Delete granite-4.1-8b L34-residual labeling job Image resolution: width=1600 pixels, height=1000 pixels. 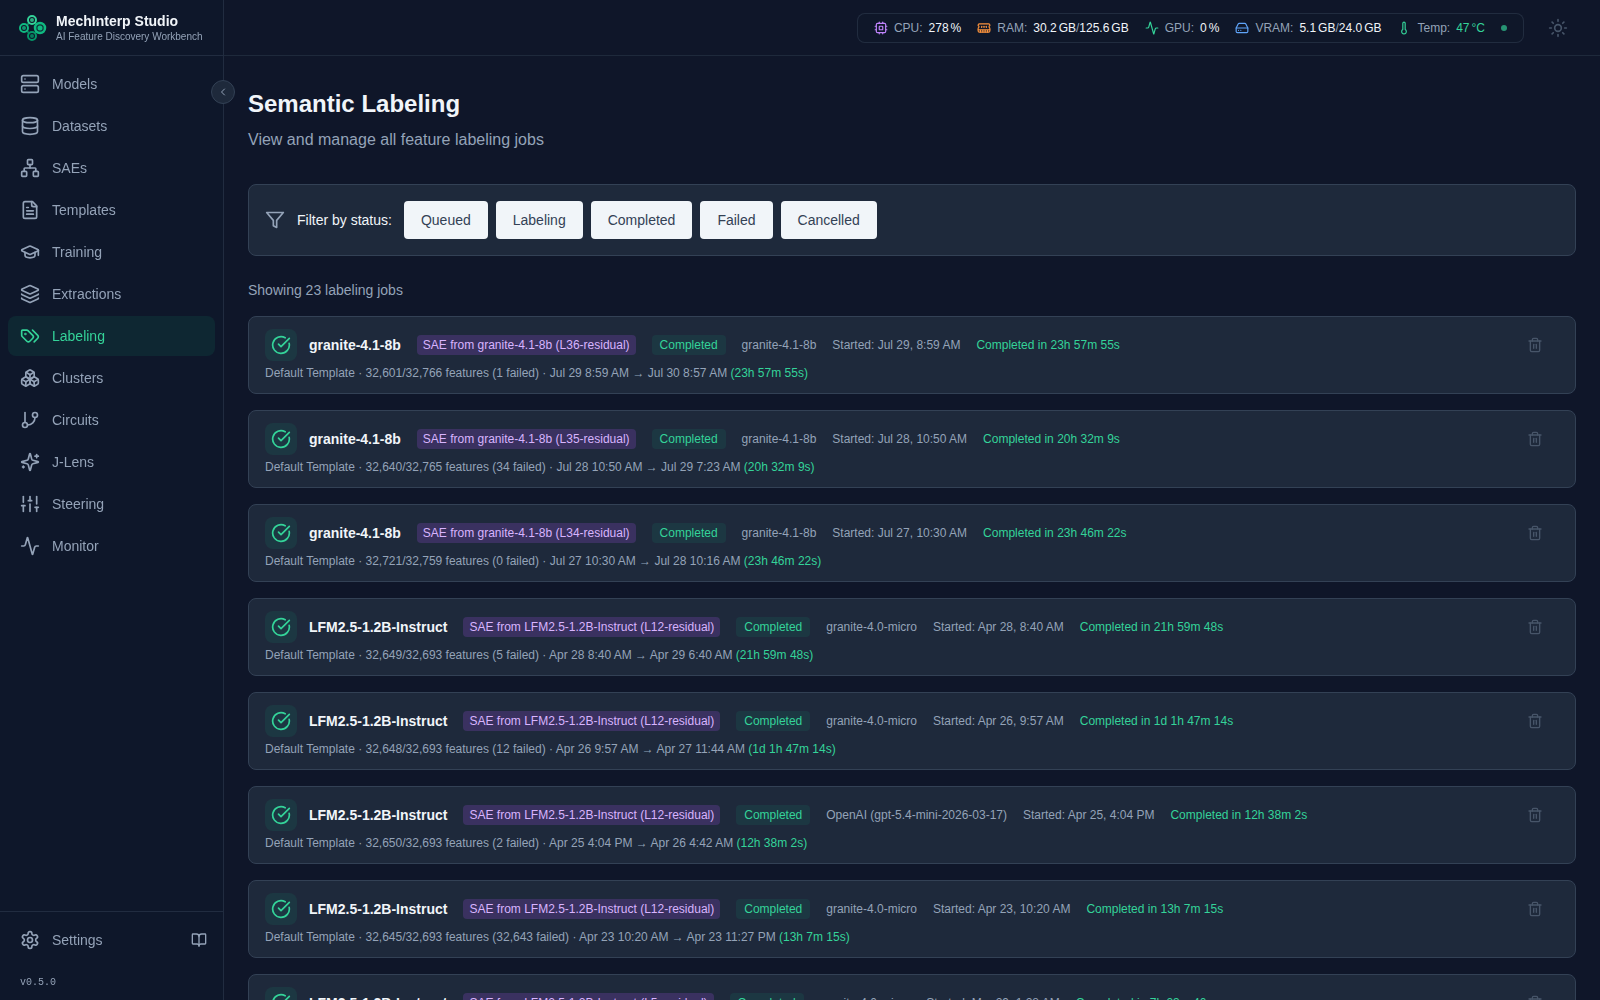click(1535, 533)
